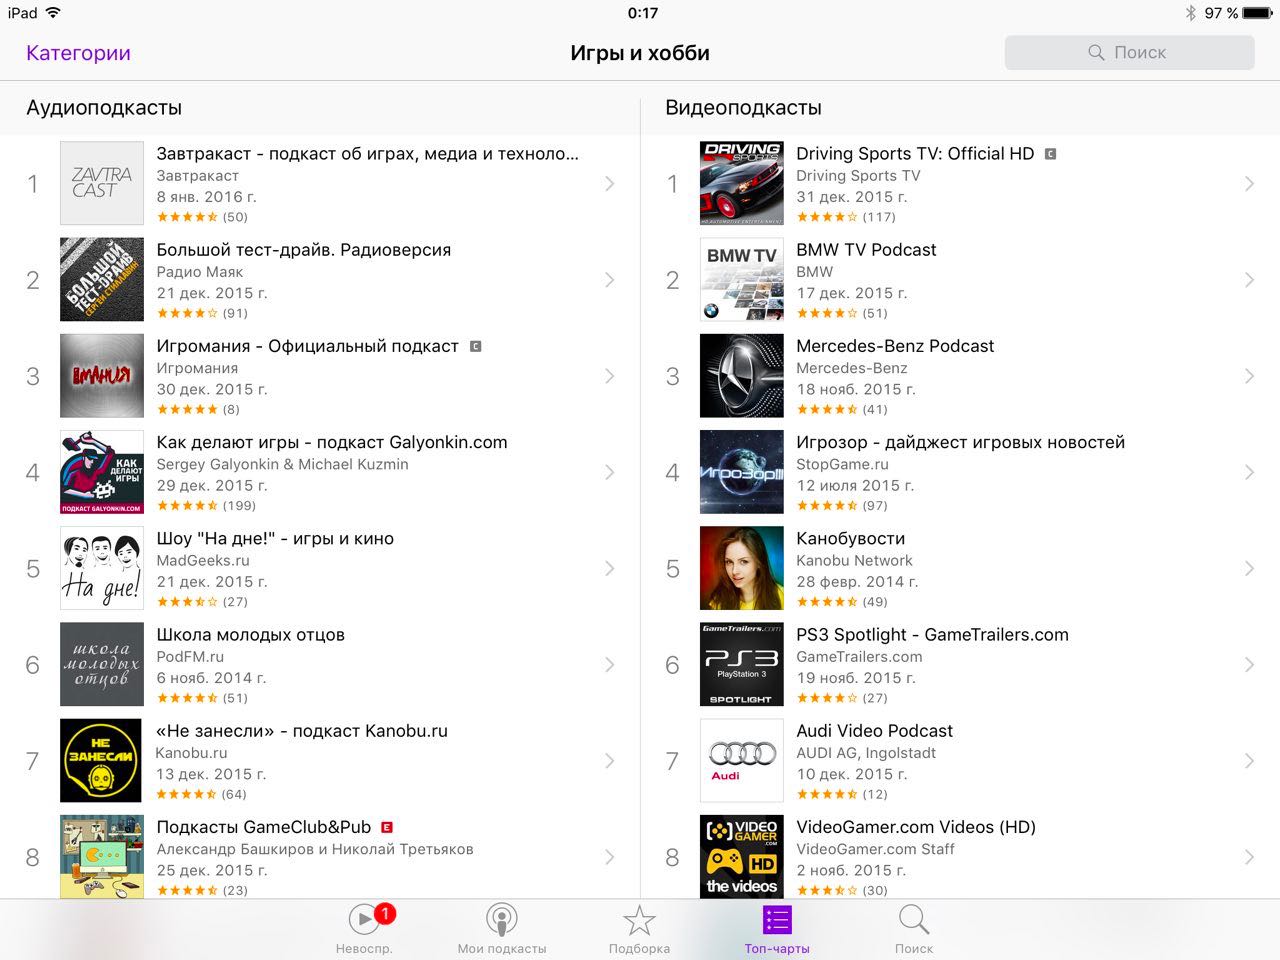The width and height of the screenshot is (1280, 960).
Task: Tap the Bluetooth icon in status bar
Action: [1190, 13]
